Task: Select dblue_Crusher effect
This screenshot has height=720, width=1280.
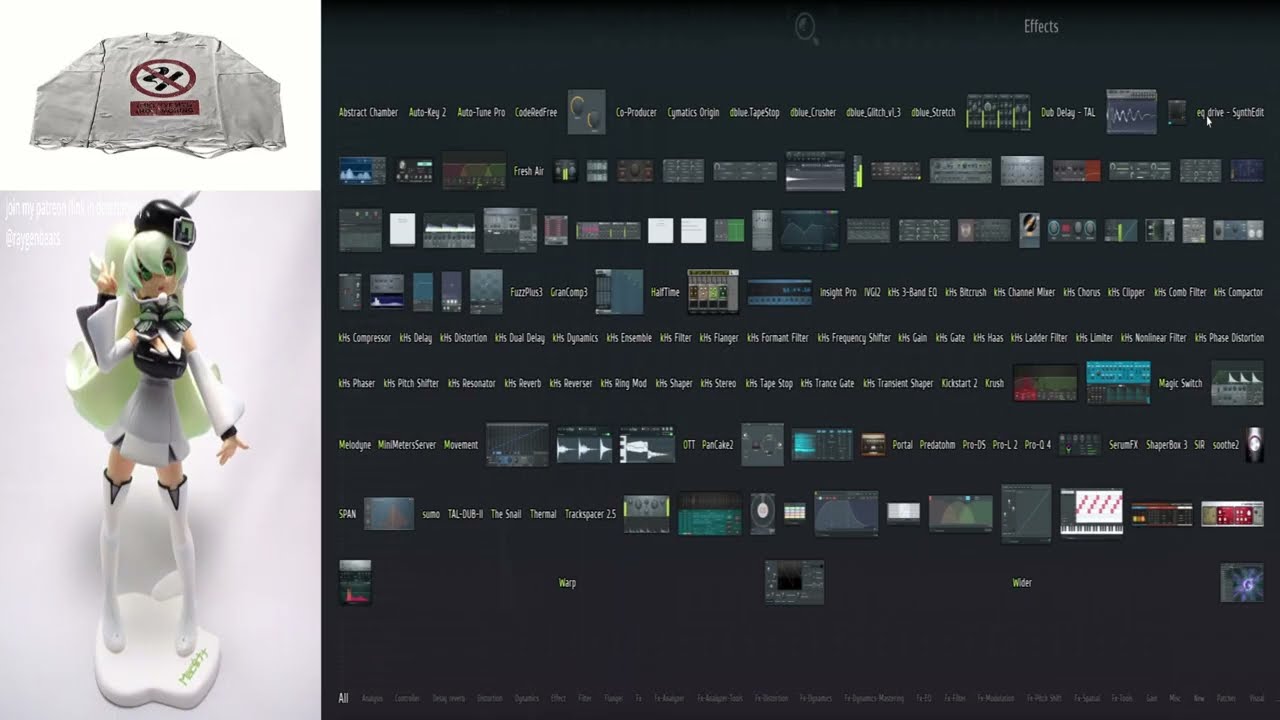Action: (x=813, y=113)
